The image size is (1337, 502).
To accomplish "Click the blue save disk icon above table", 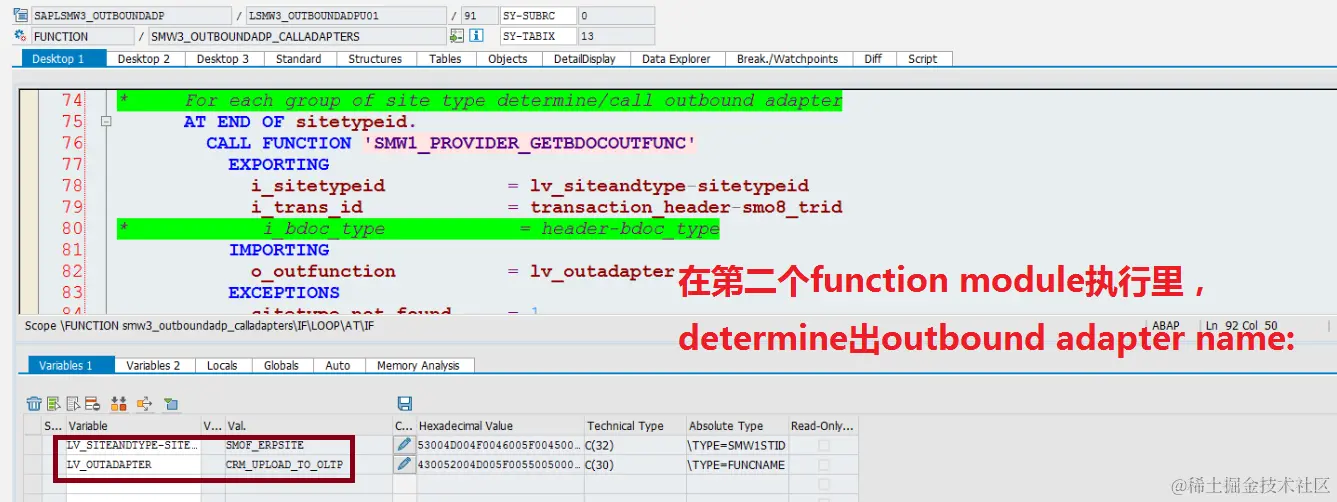I will coord(405,404).
